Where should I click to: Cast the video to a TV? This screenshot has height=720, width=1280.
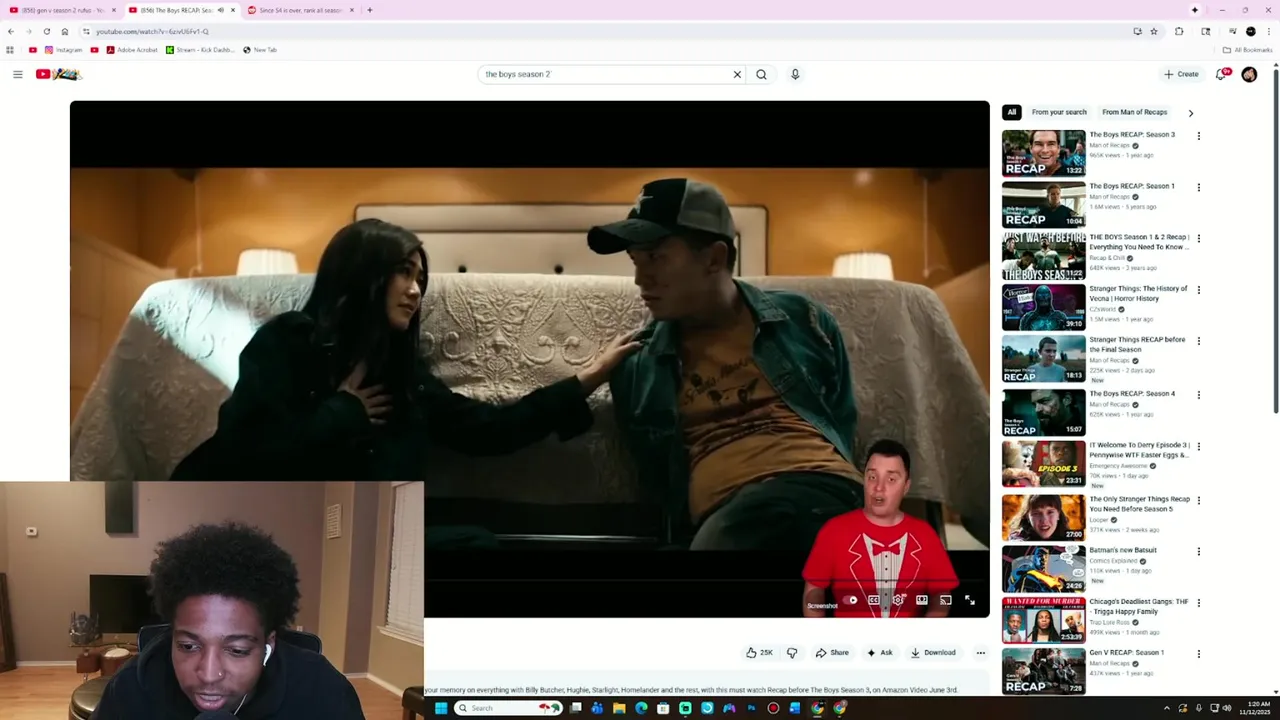pyautogui.click(x=946, y=600)
